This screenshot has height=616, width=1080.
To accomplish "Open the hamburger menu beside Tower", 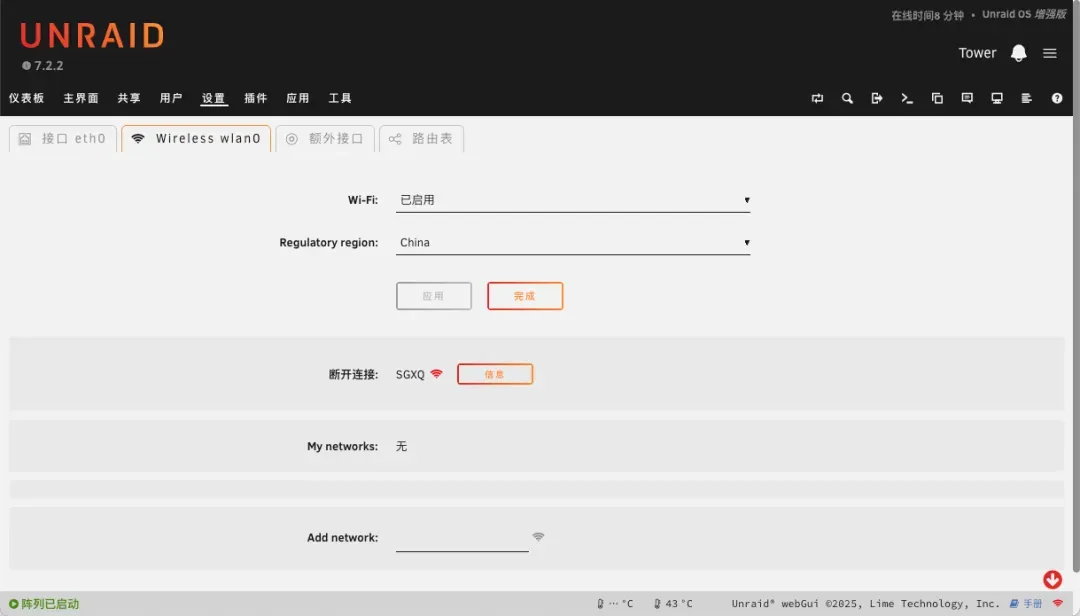I will (x=1050, y=53).
